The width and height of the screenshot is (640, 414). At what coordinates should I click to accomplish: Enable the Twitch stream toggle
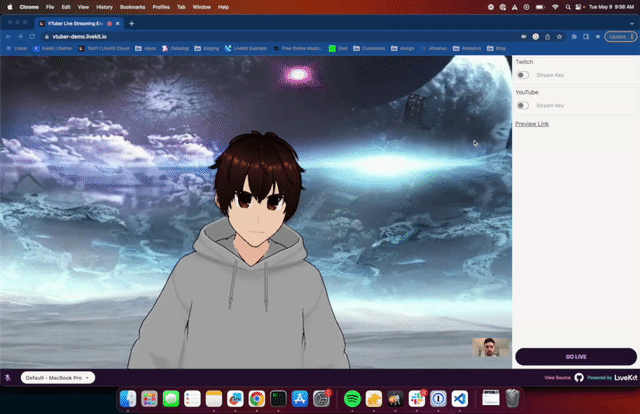[x=523, y=75]
